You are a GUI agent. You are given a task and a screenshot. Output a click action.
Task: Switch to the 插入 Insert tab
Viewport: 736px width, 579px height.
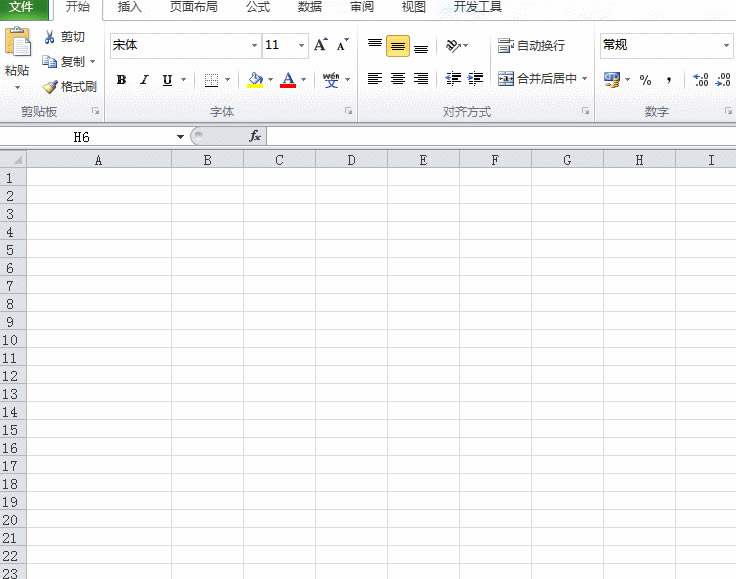click(130, 7)
